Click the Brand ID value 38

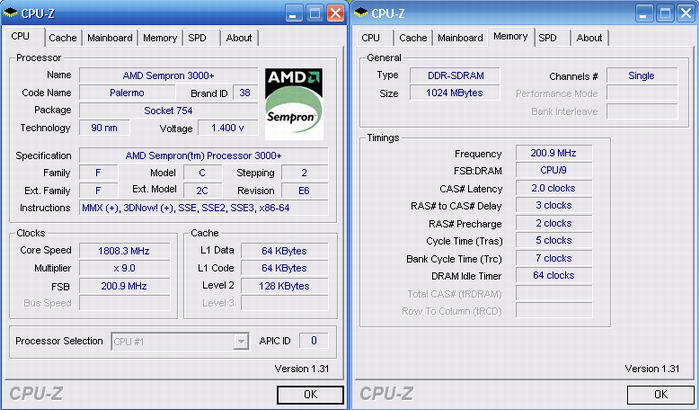tap(245, 93)
